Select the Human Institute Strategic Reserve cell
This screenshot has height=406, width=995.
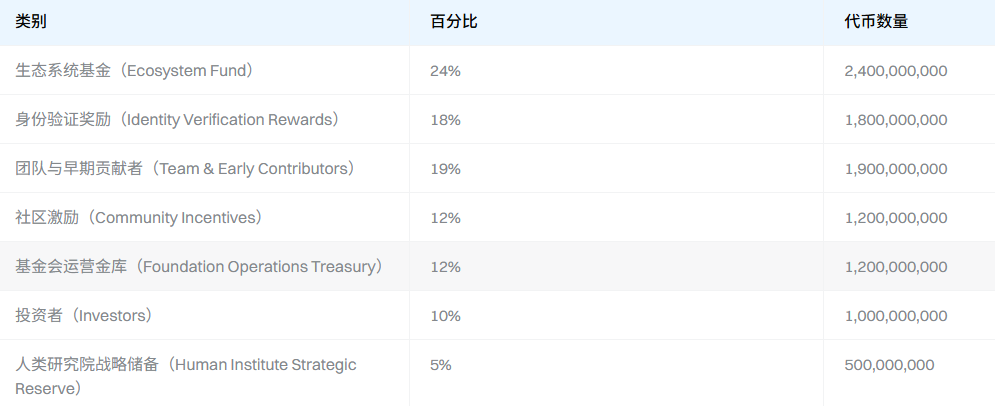[x=185, y=376]
